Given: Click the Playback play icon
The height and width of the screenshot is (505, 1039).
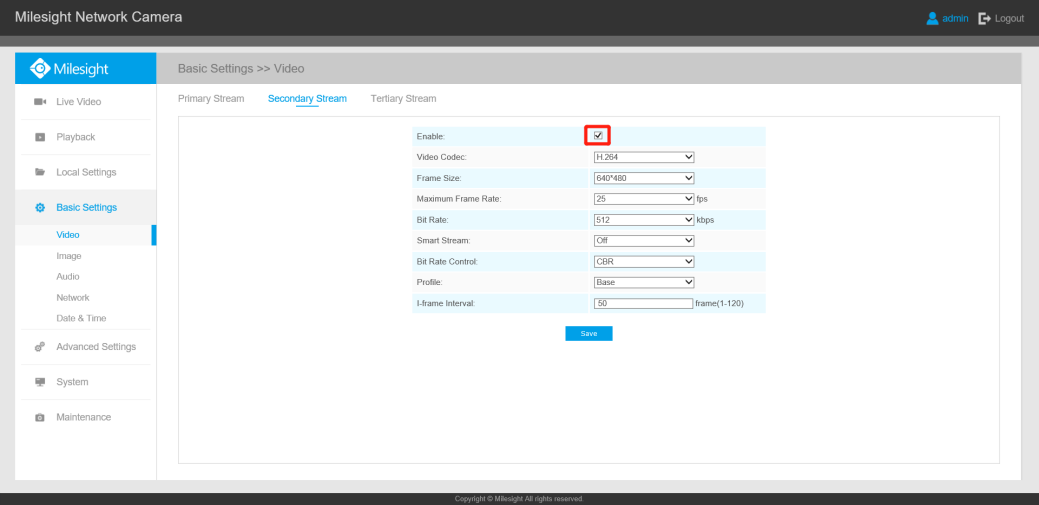Looking at the screenshot, I should [40, 137].
